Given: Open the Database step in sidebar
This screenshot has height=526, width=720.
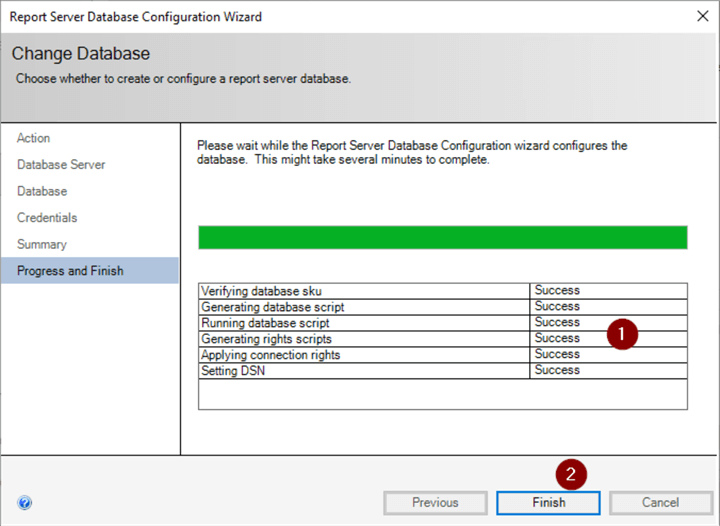Looking at the screenshot, I should (x=42, y=191).
